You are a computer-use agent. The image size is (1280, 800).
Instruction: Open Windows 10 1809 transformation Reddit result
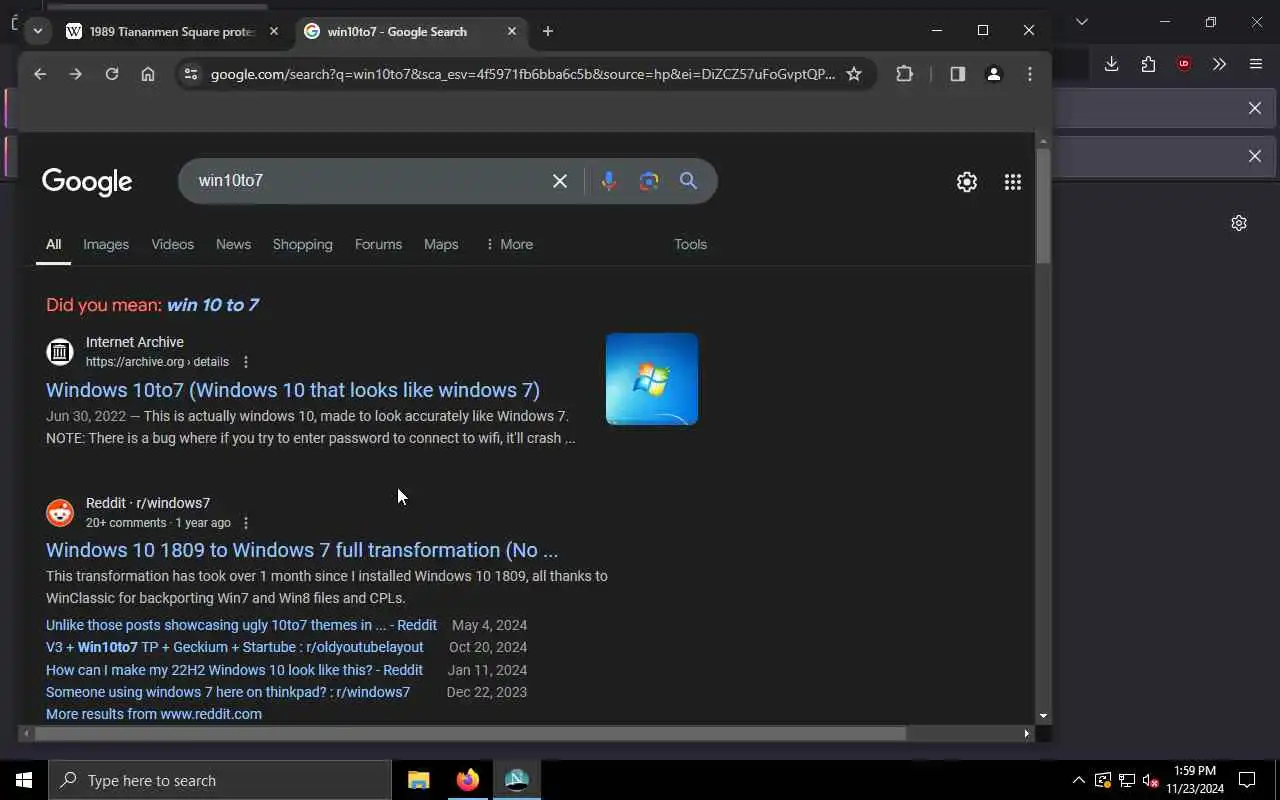point(302,550)
